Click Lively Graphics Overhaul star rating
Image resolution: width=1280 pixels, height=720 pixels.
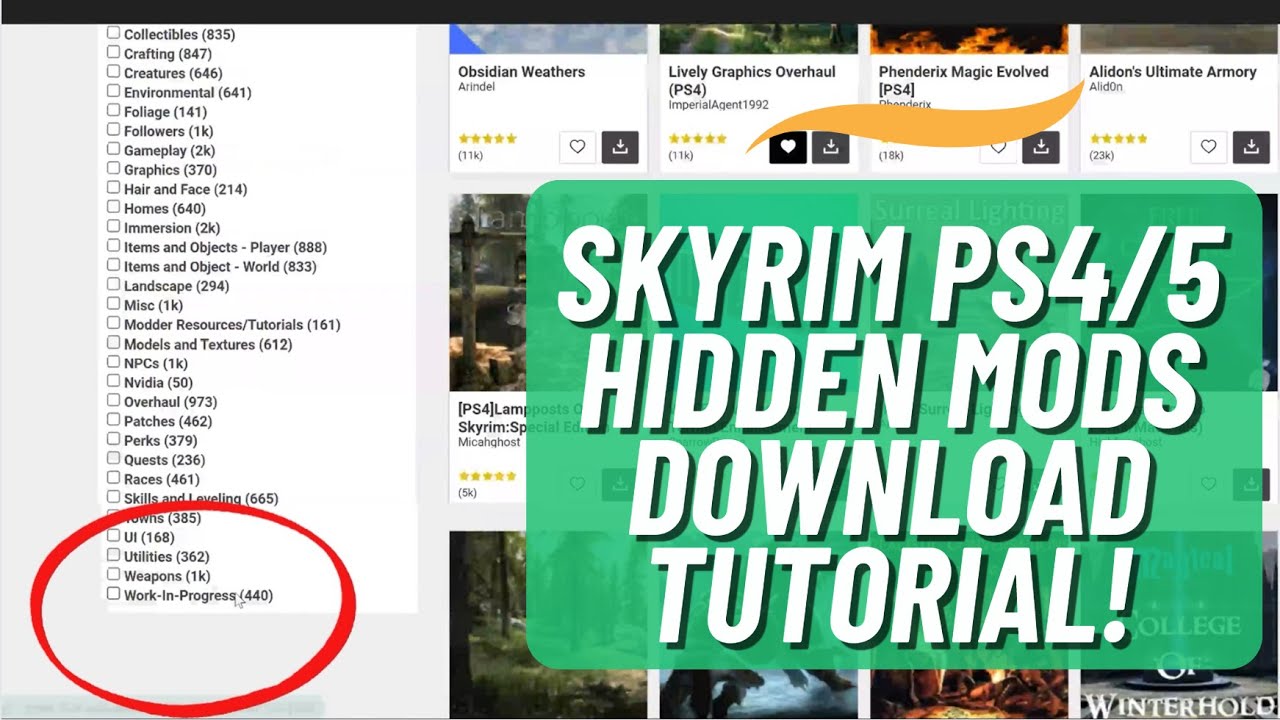[x=698, y=139]
